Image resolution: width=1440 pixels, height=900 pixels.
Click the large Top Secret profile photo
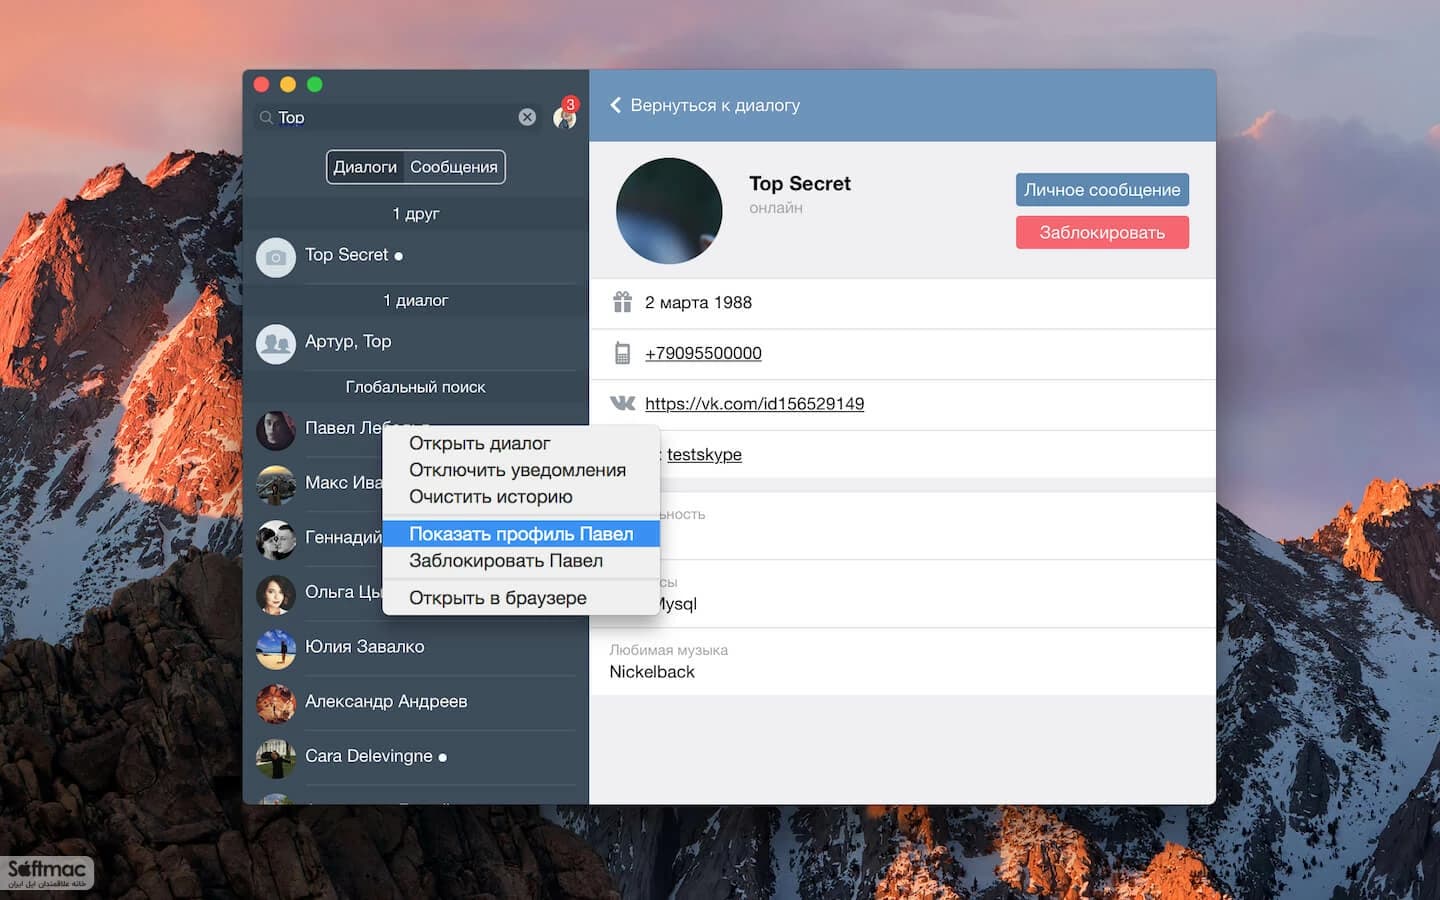point(669,211)
